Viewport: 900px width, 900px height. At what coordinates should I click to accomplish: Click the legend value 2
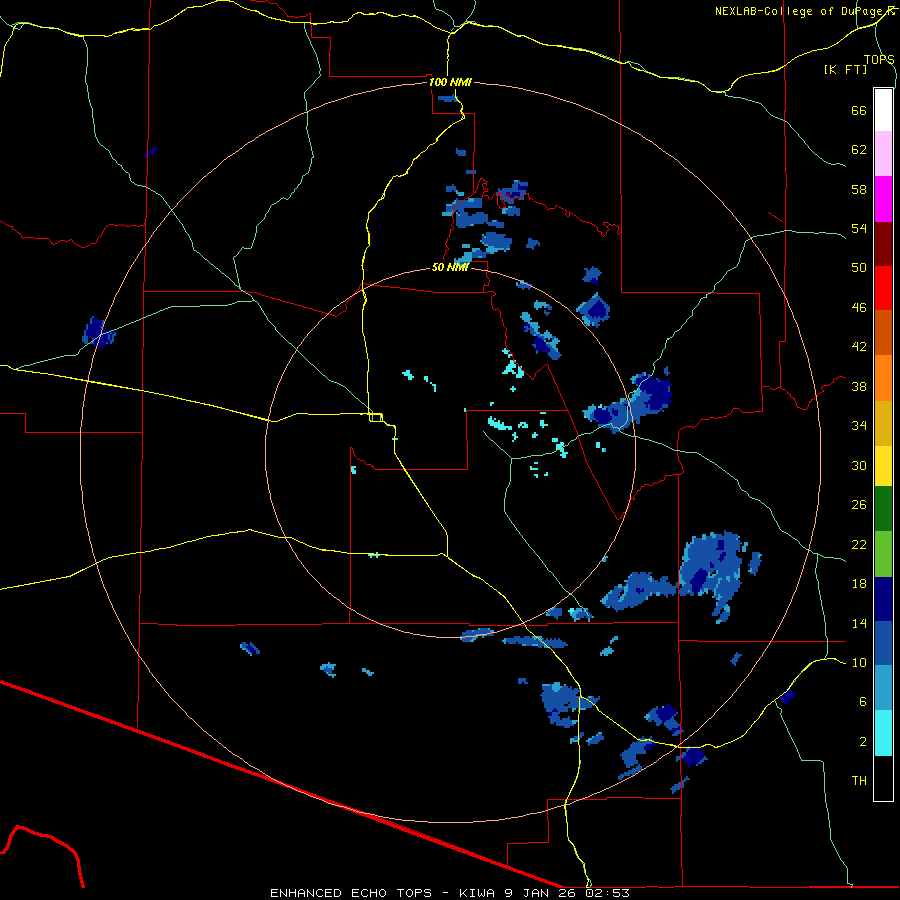(863, 742)
